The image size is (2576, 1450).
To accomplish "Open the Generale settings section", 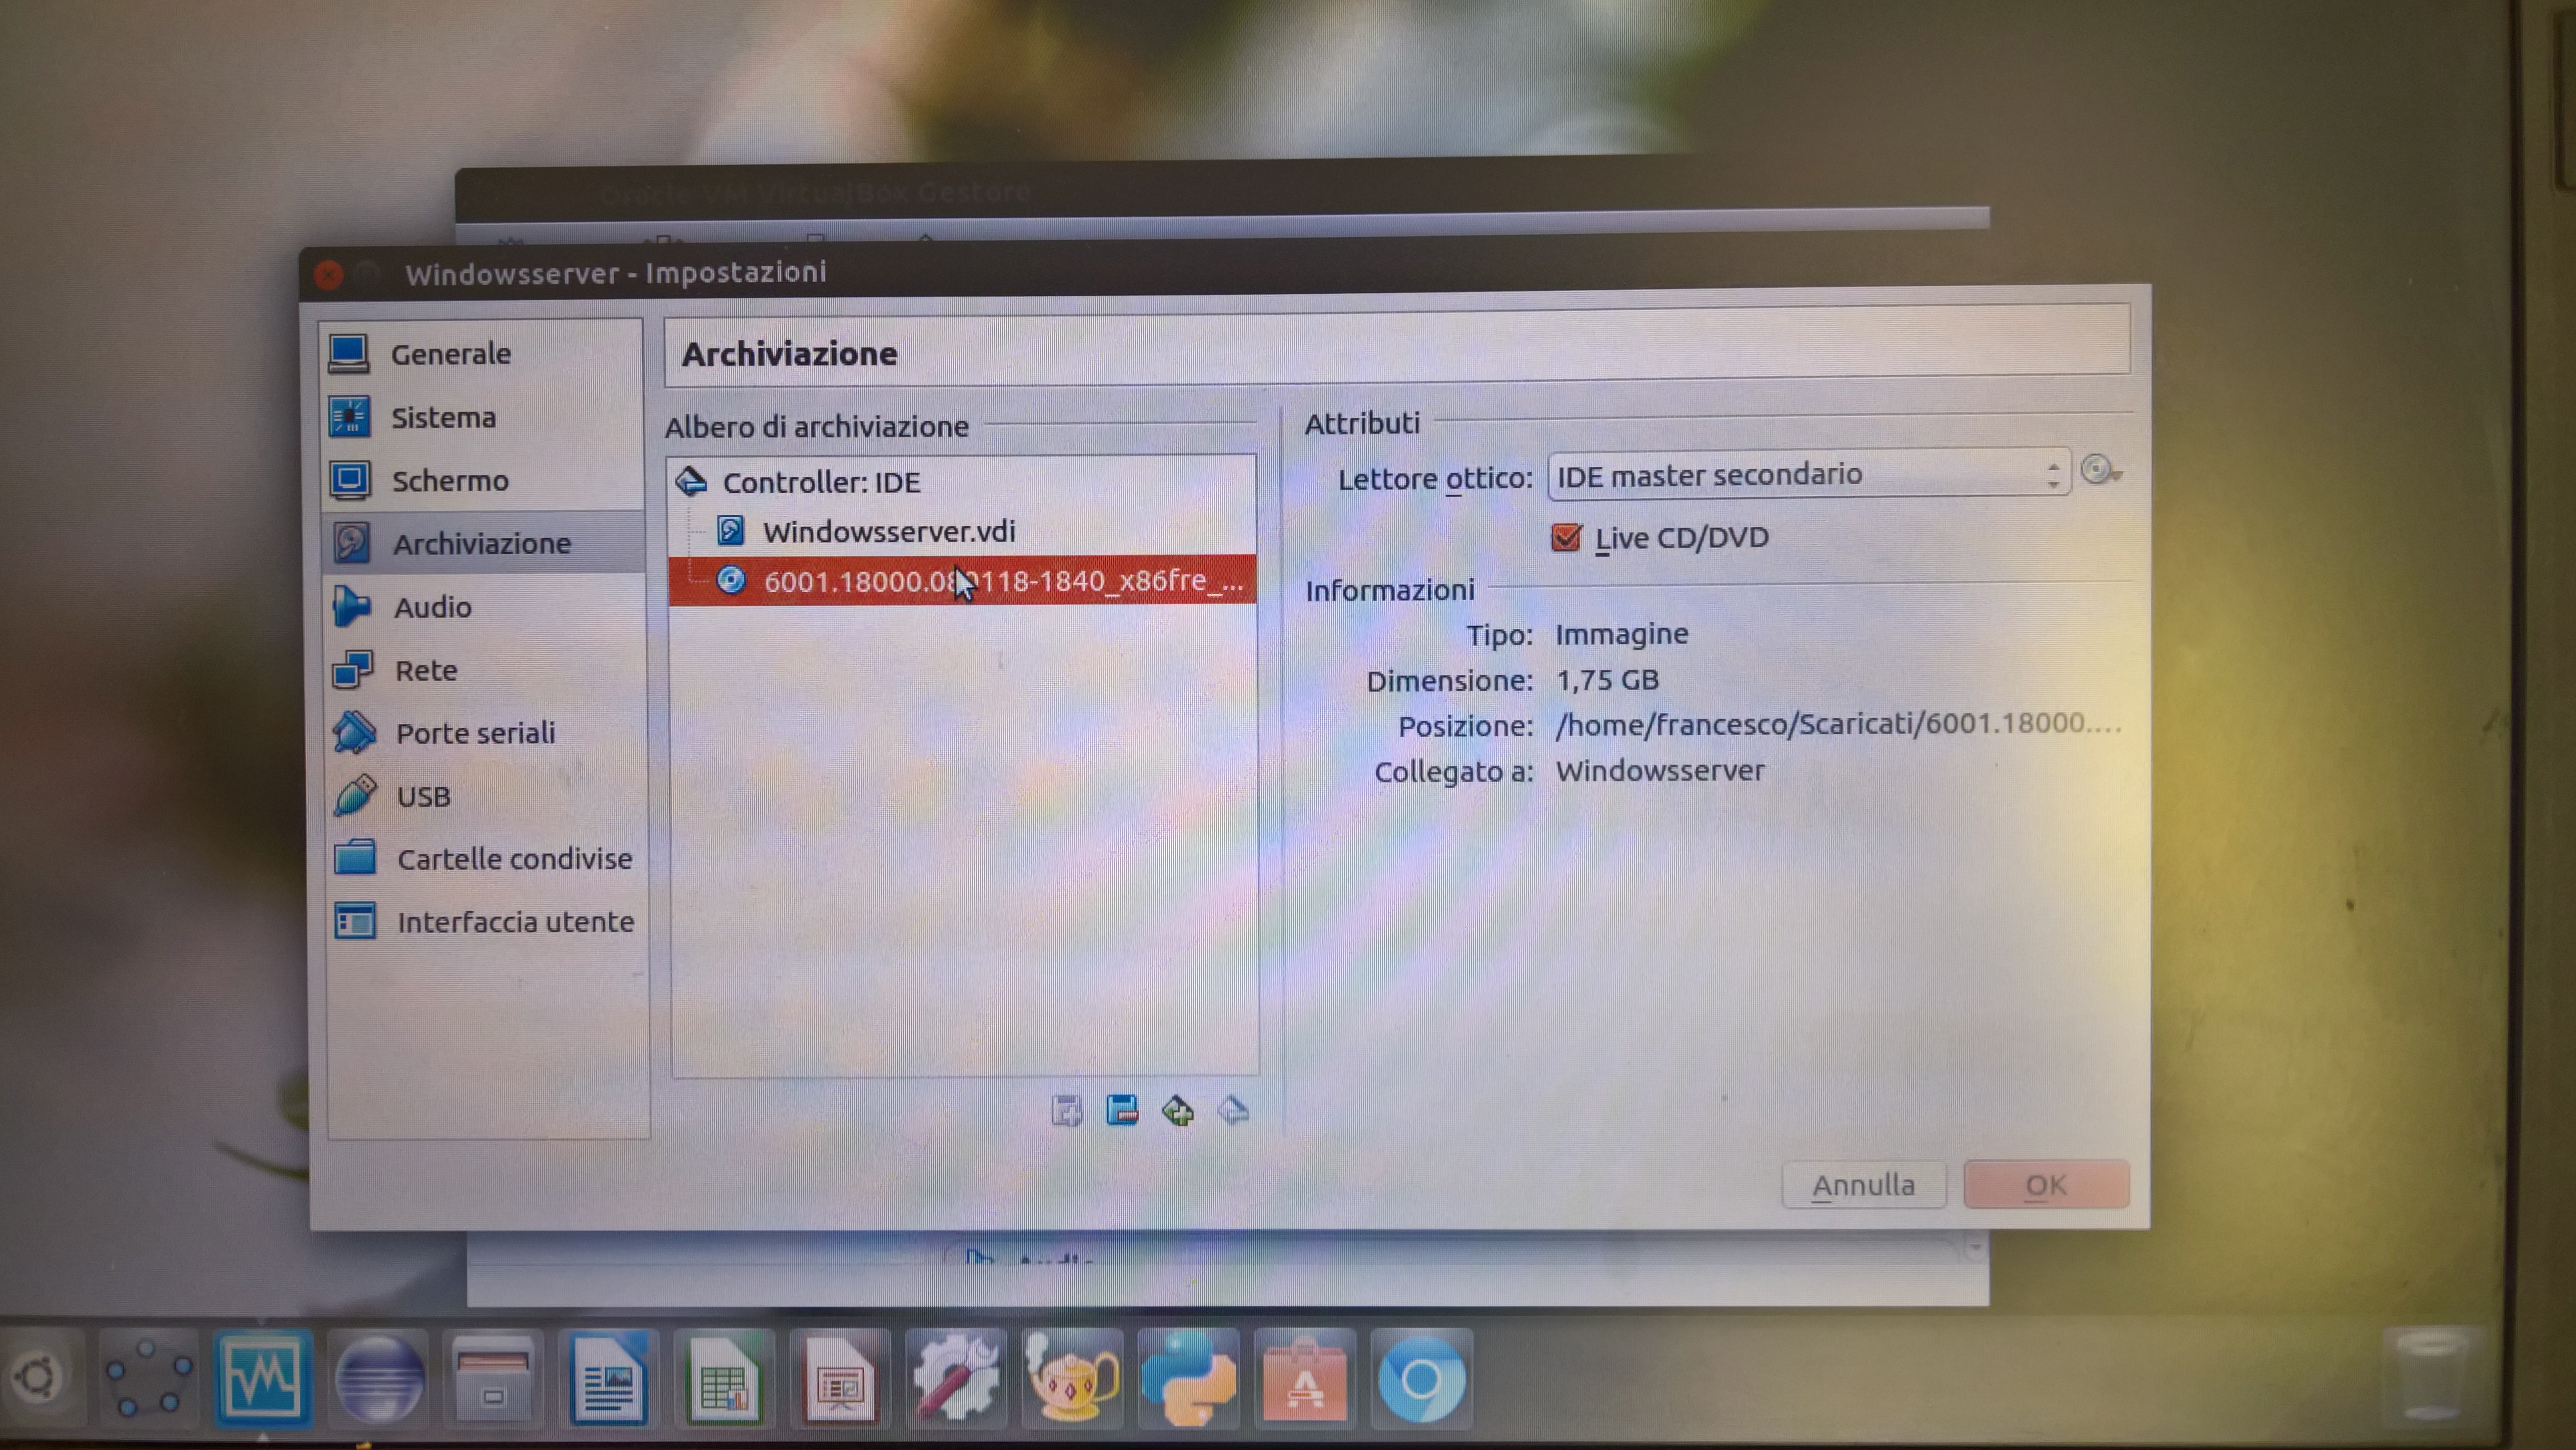I will pos(483,354).
